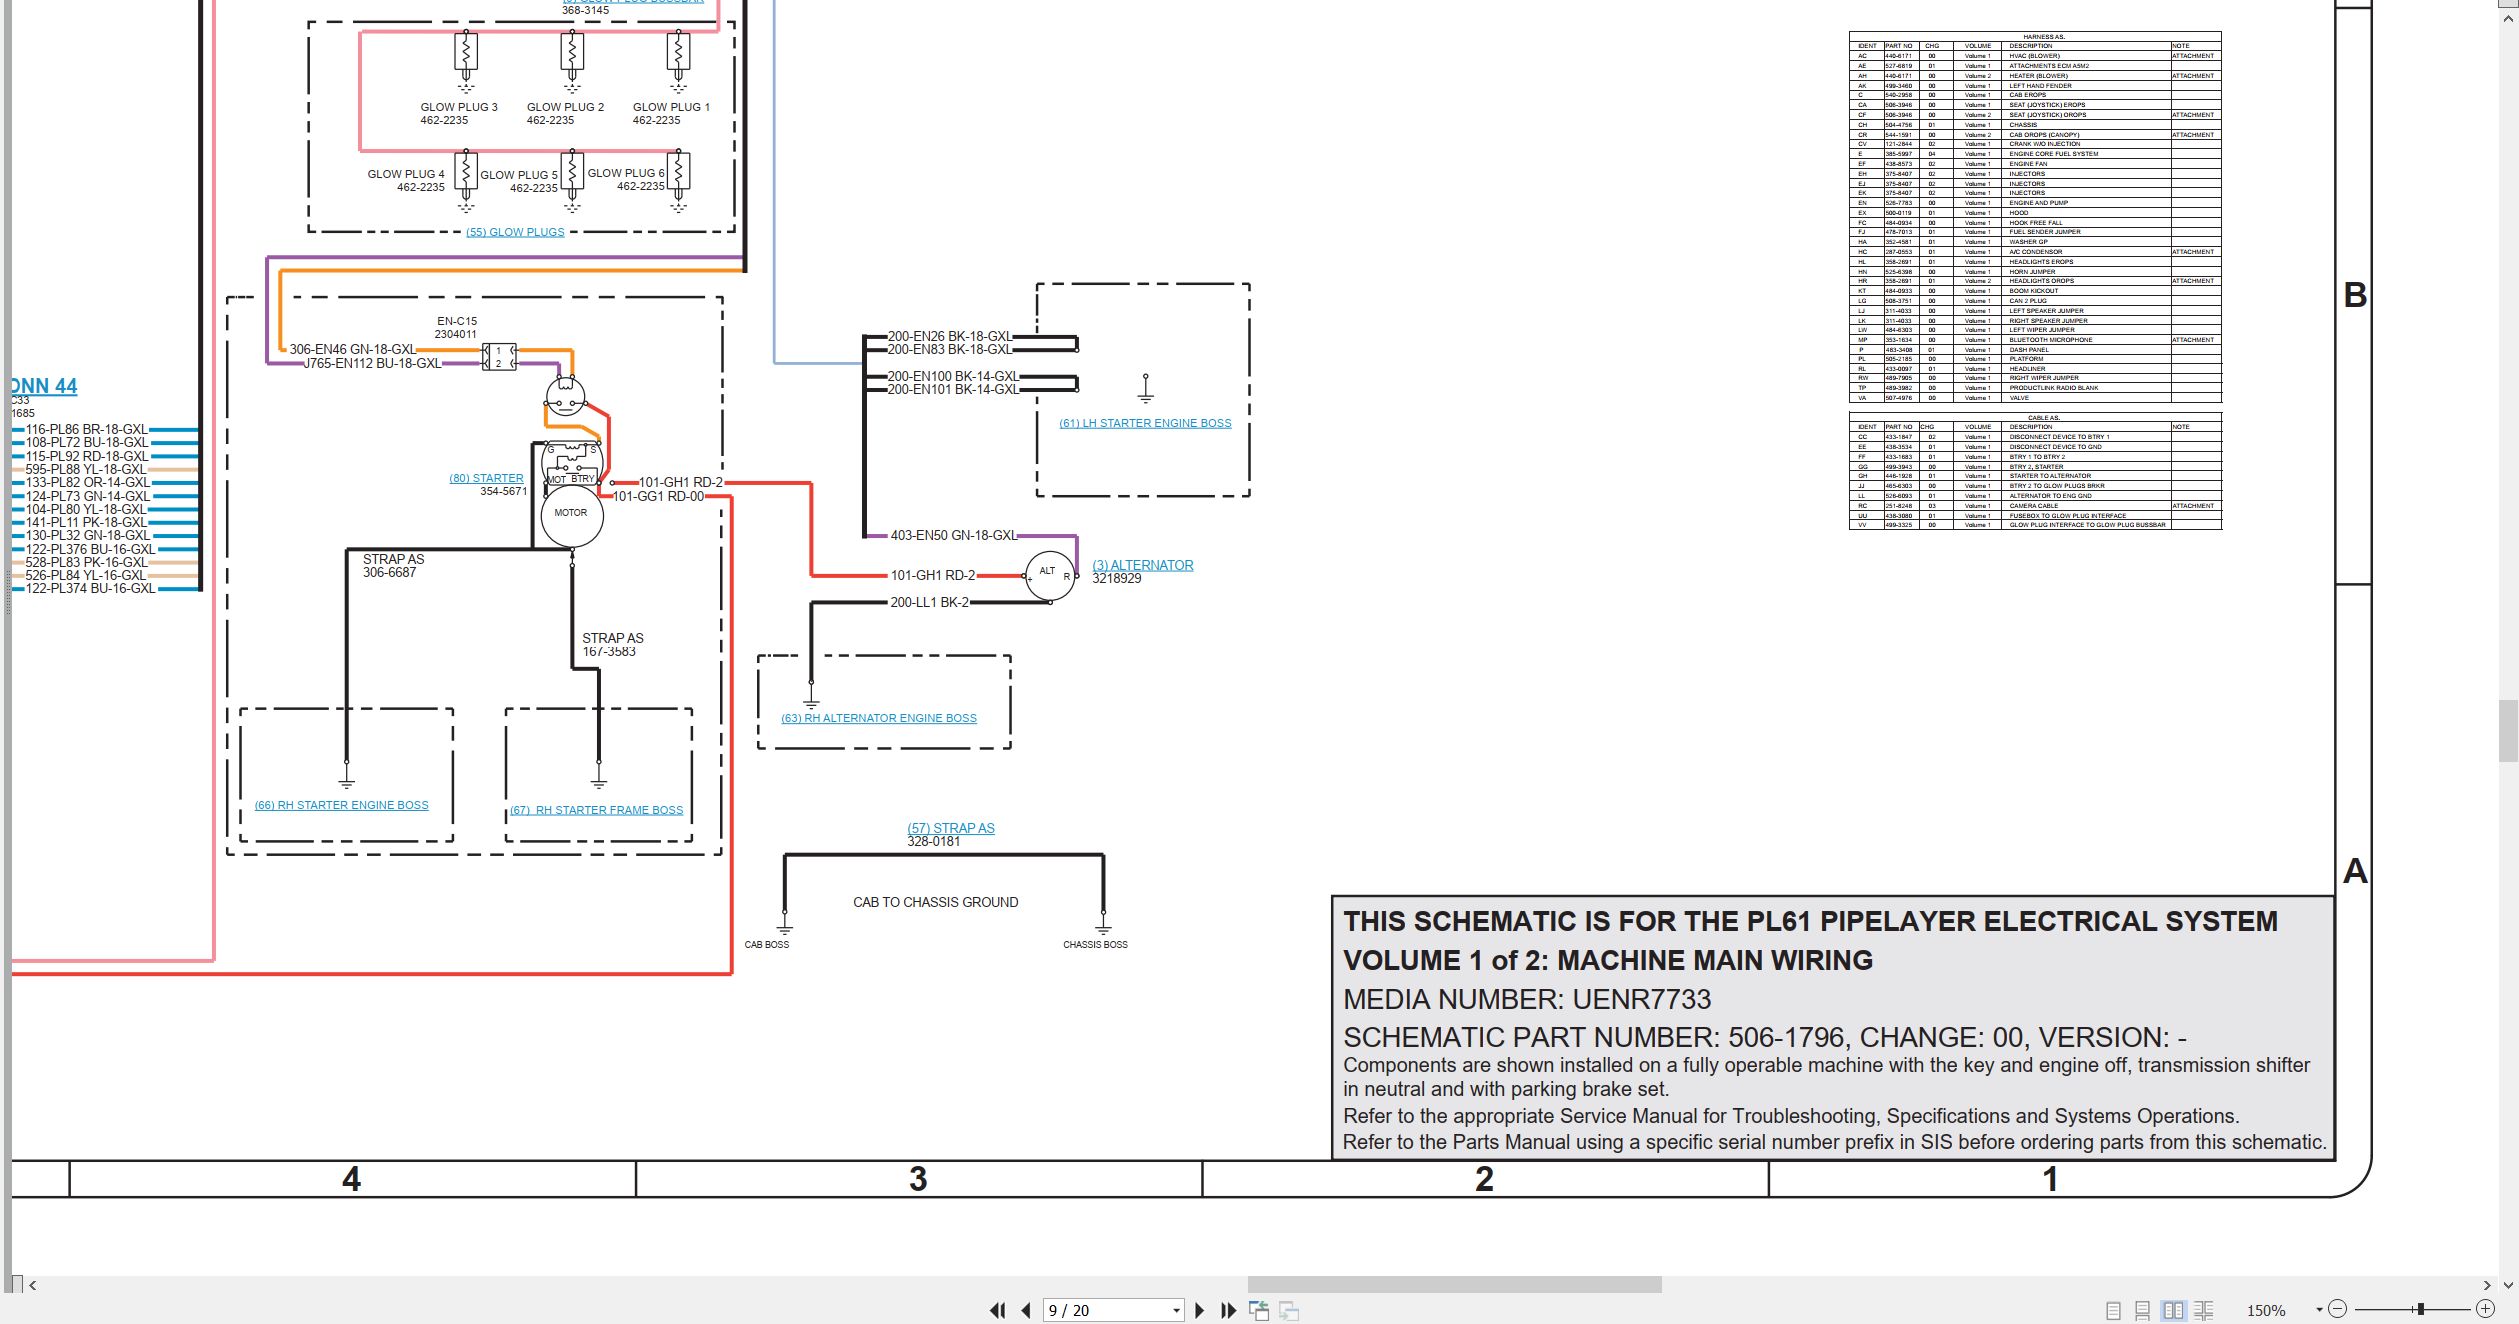Click grid row marker B

pos(2355,295)
